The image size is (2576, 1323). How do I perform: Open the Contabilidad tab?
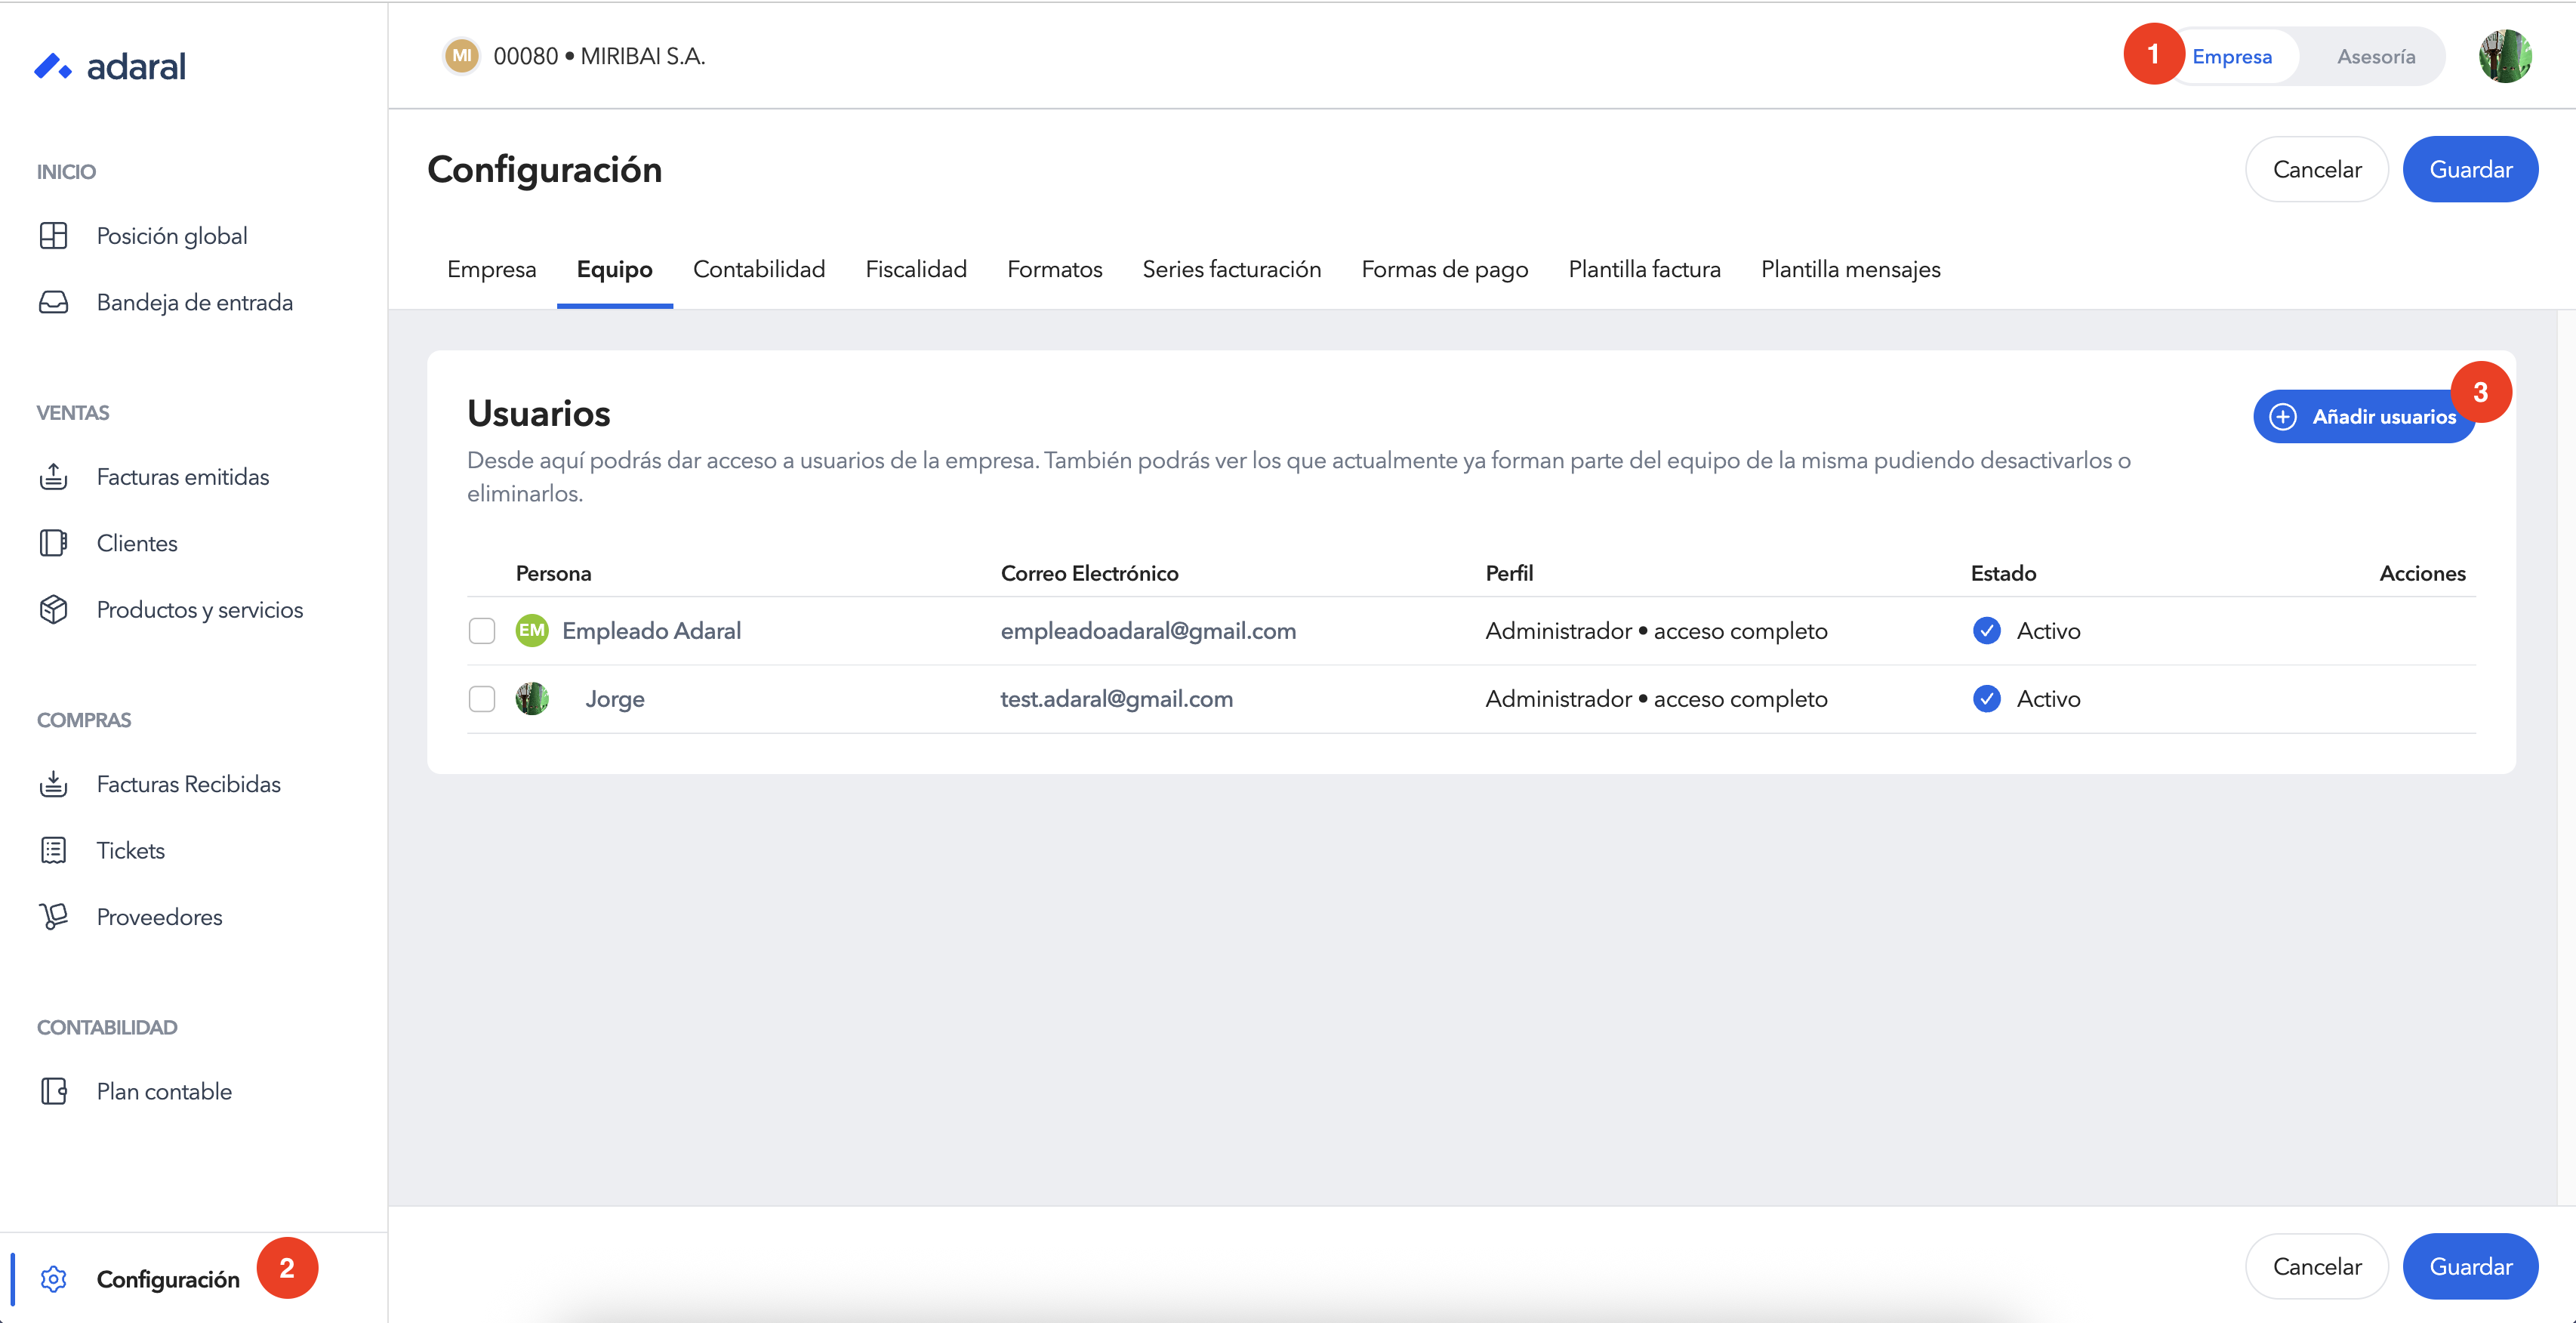(x=759, y=269)
